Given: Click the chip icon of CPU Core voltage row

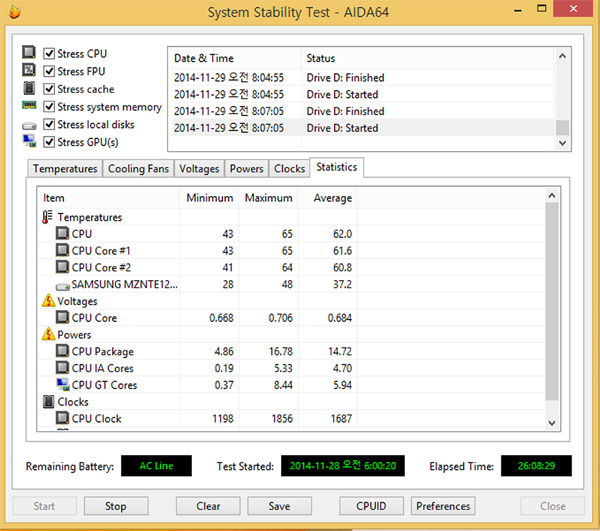Looking at the screenshot, I should pyautogui.click(x=62, y=317).
